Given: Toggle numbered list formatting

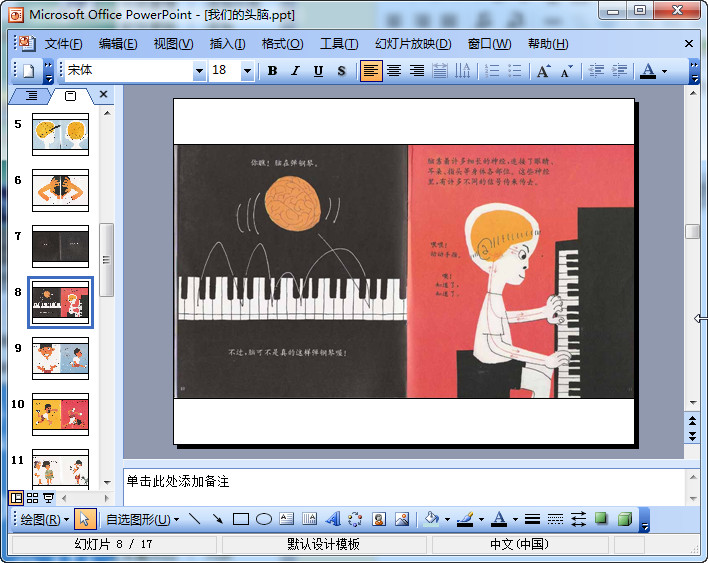Looking at the screenshot, I should 491,71.
